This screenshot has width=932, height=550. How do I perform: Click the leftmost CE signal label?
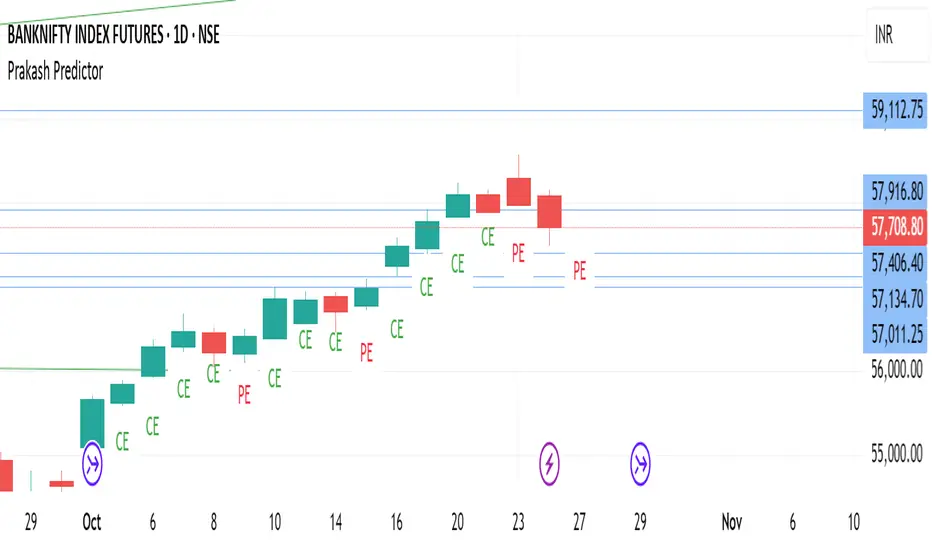(122, 440)
